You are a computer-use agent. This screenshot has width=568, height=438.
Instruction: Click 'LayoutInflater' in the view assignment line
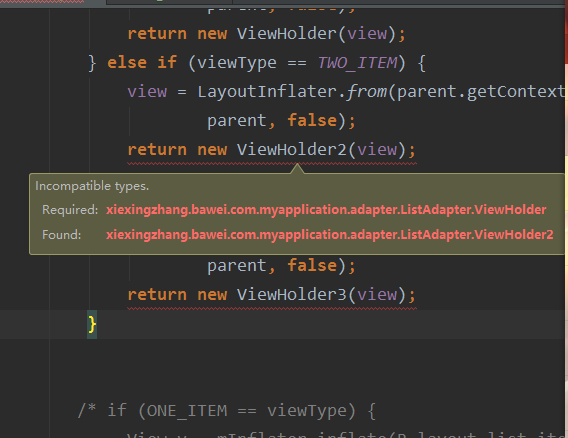pos(267,92)
